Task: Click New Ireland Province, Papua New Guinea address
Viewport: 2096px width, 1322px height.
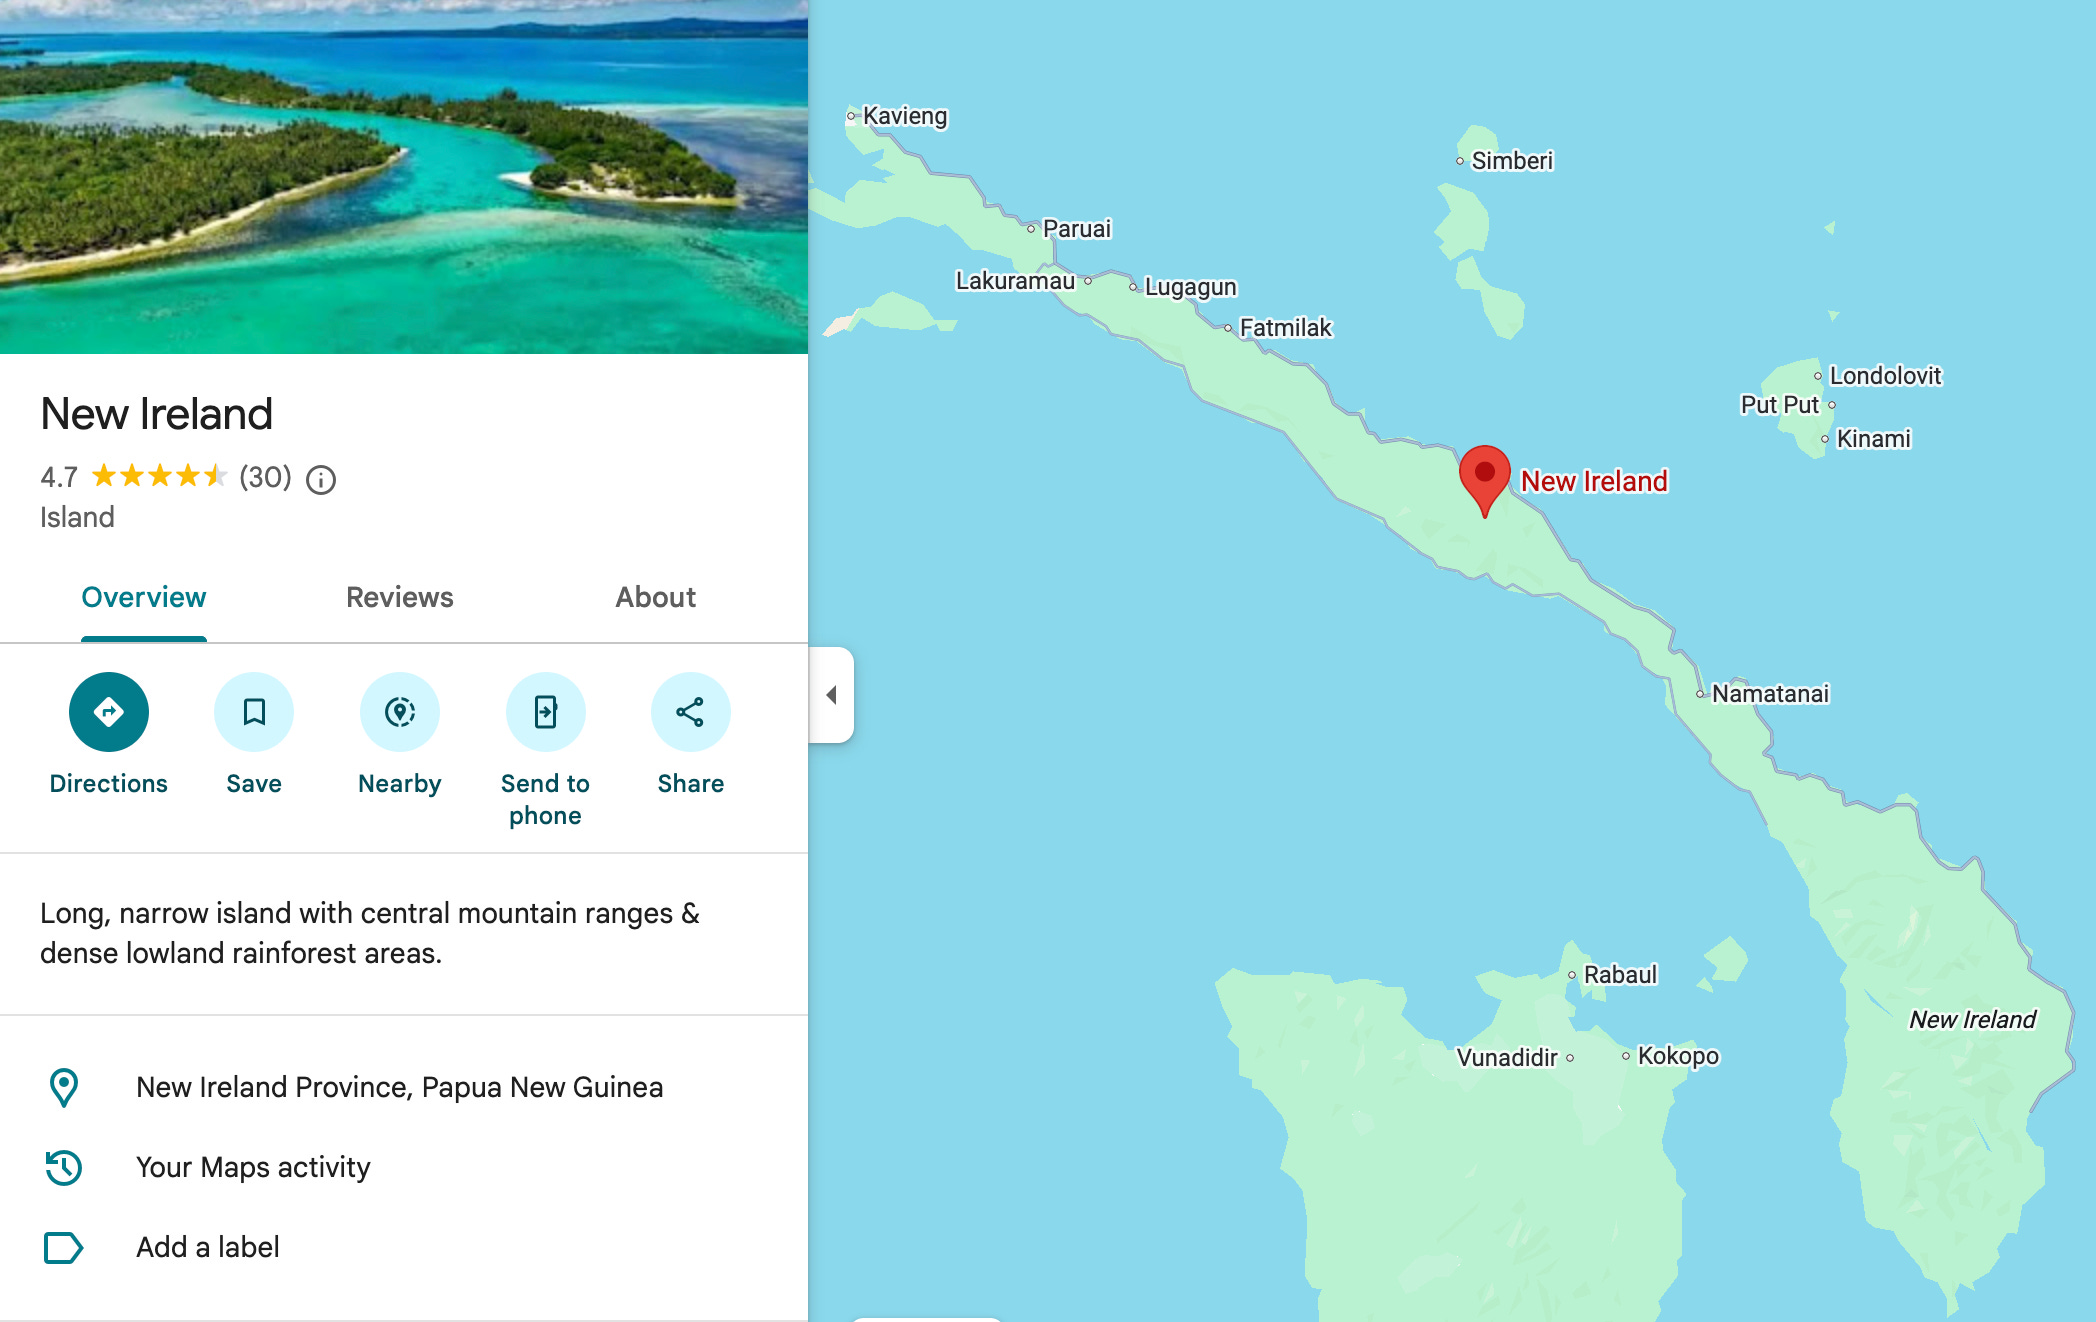Action: coord(400,1087)
